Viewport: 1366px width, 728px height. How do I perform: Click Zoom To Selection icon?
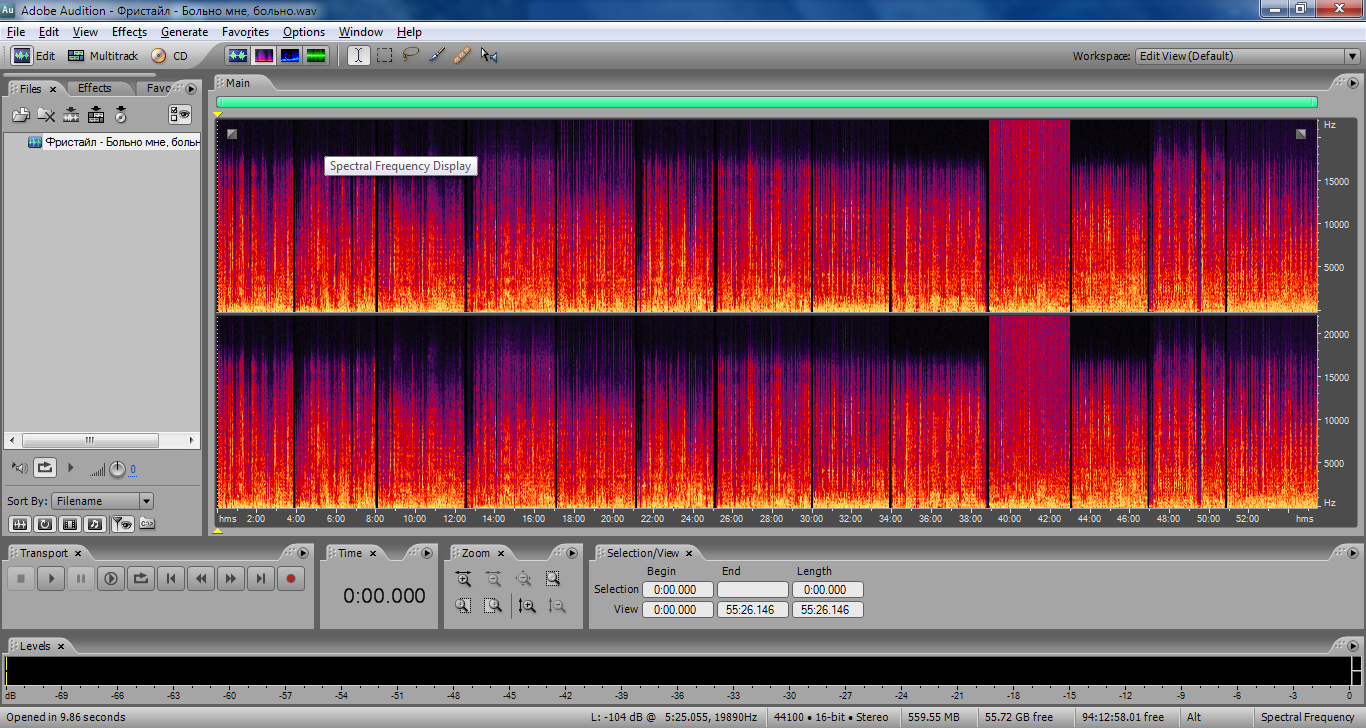click(x=553, y=578)
